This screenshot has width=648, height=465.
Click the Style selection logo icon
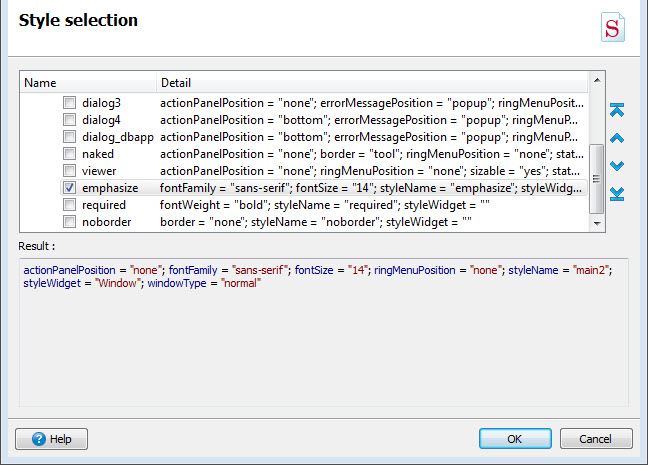[613, 27]
